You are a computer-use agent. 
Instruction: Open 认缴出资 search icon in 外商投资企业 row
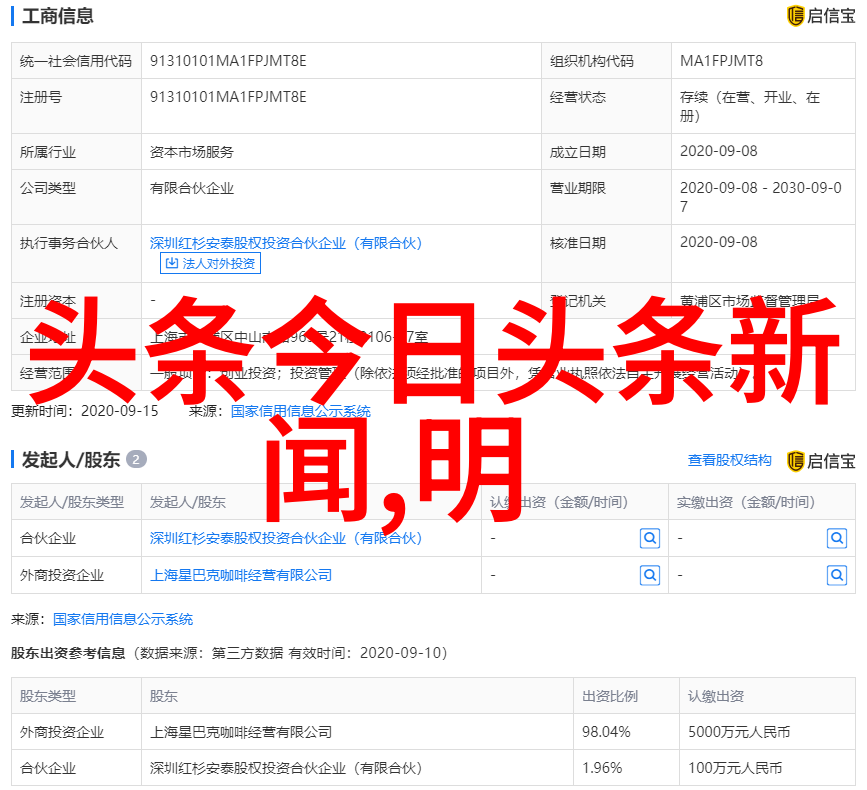pyautogui.click(x=650, y=576)
